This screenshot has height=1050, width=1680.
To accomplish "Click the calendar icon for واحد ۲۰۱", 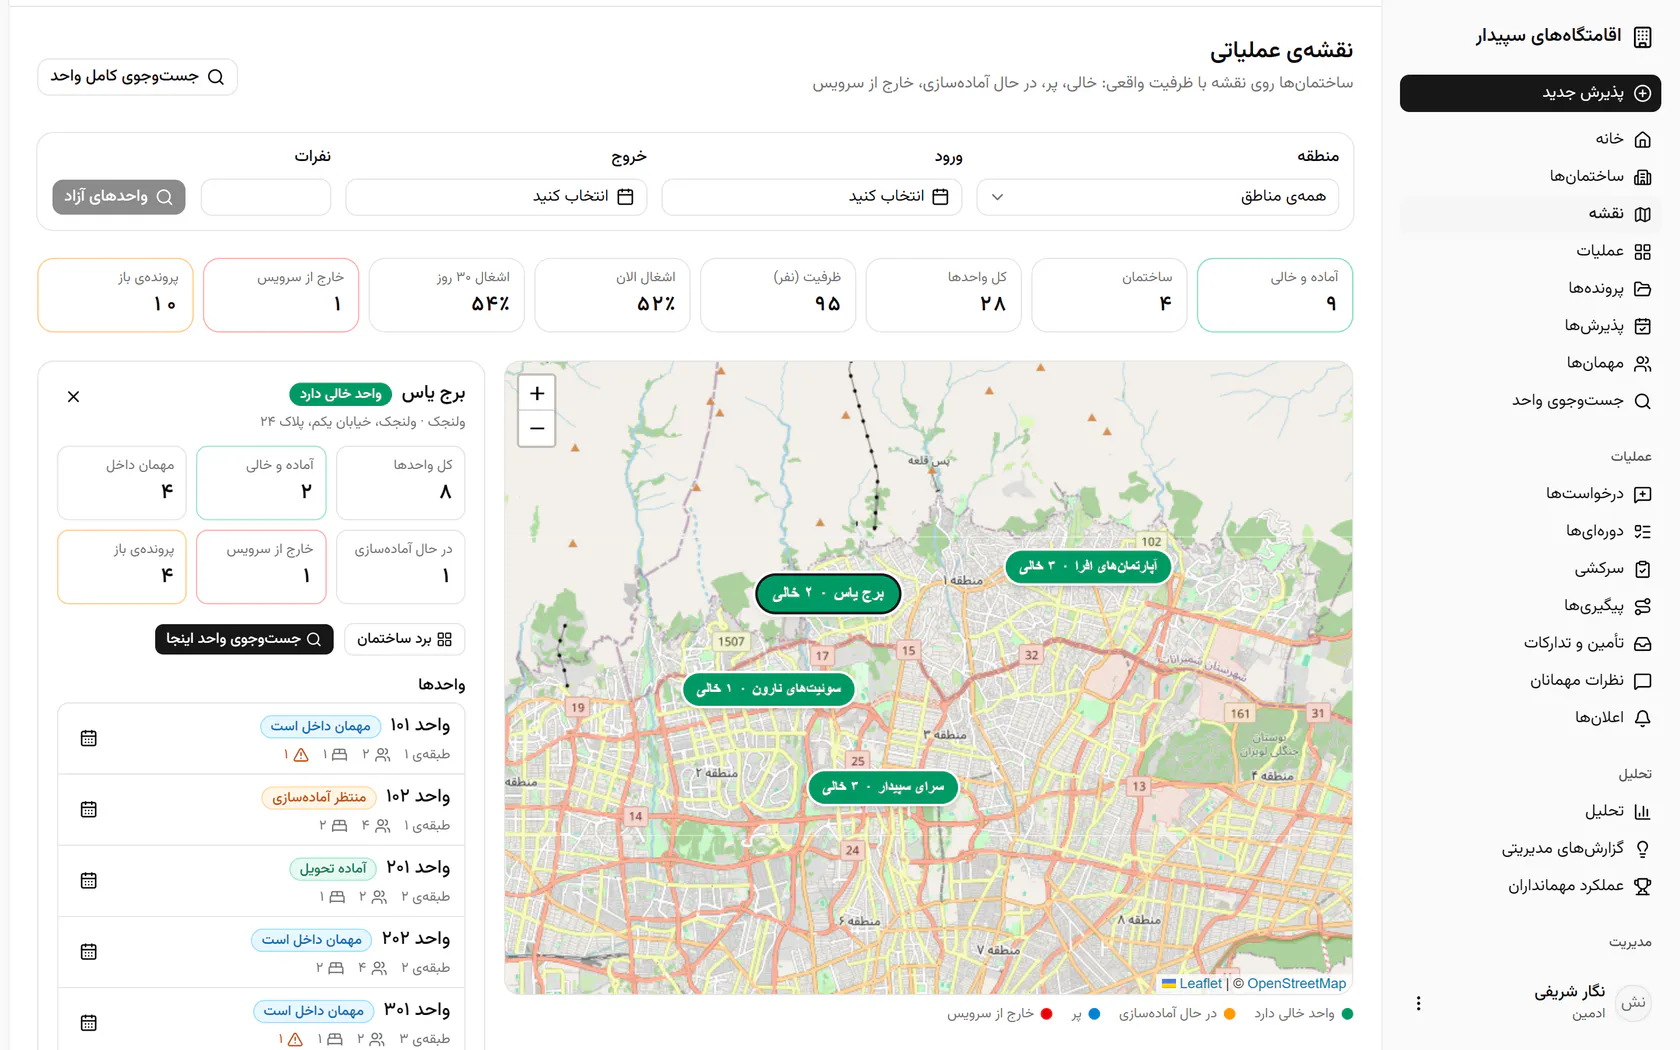I will pos(89,880).
